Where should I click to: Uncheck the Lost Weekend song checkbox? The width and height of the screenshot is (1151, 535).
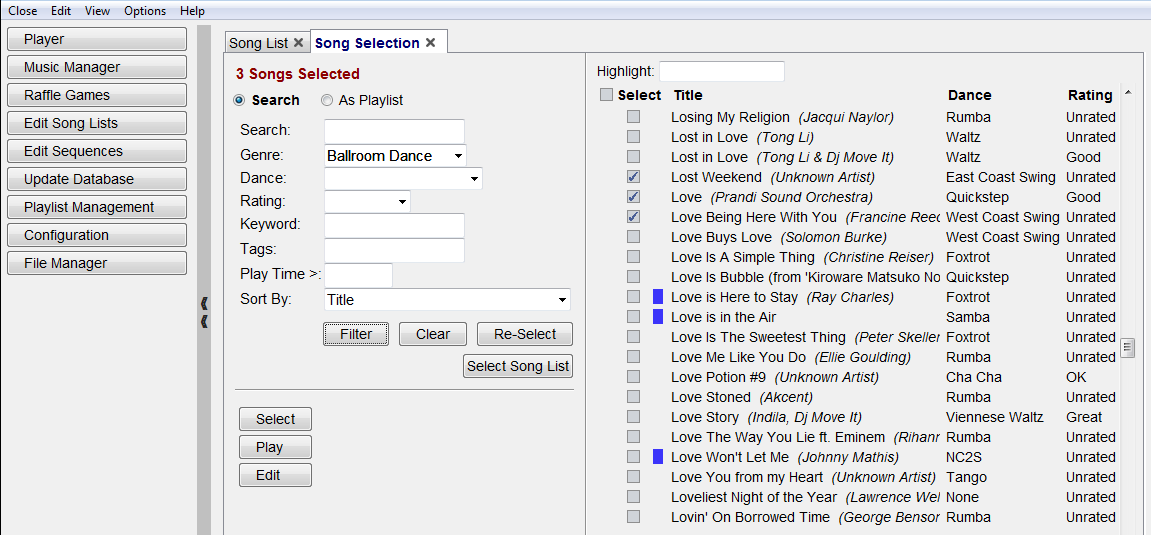click(x=633, y=177)
